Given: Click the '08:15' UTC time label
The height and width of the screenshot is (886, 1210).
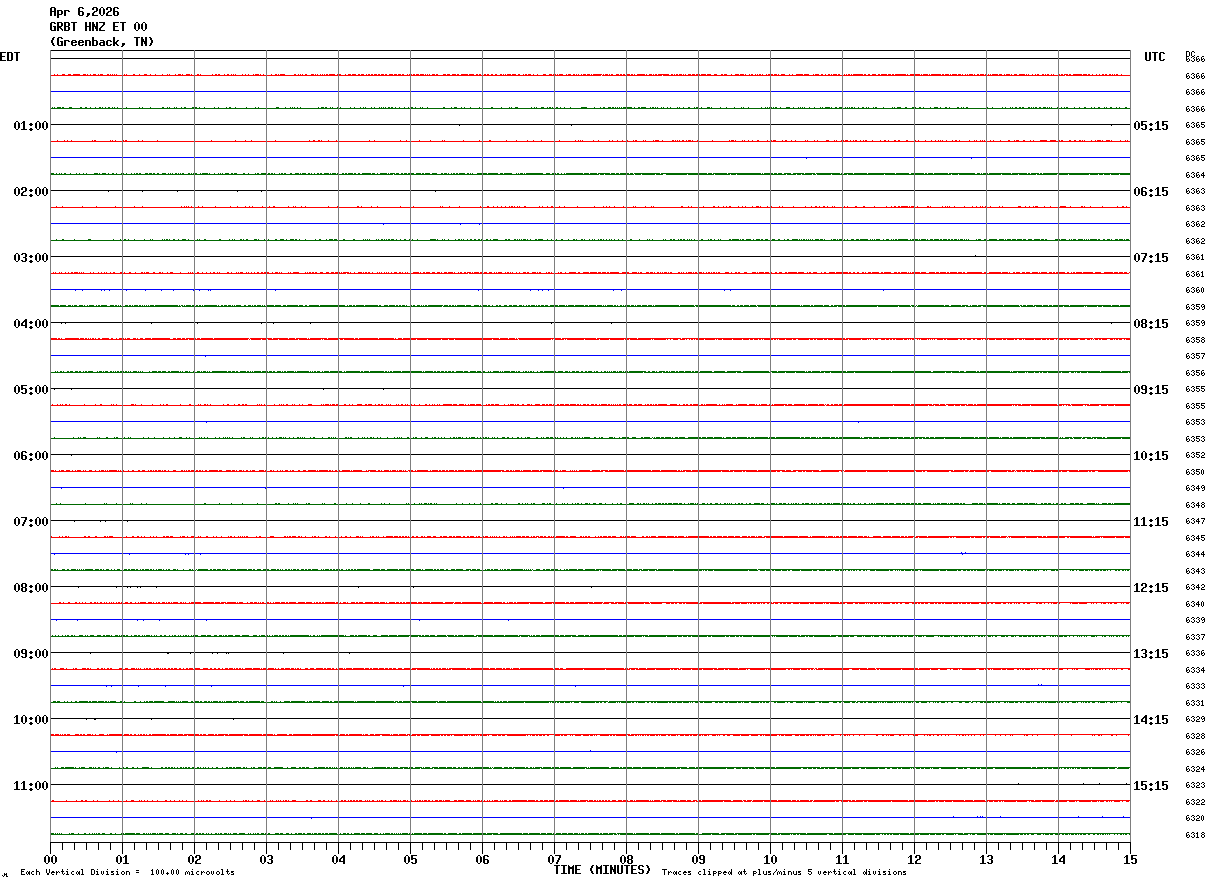Looking at the screenshot, I should point(1151,324).
